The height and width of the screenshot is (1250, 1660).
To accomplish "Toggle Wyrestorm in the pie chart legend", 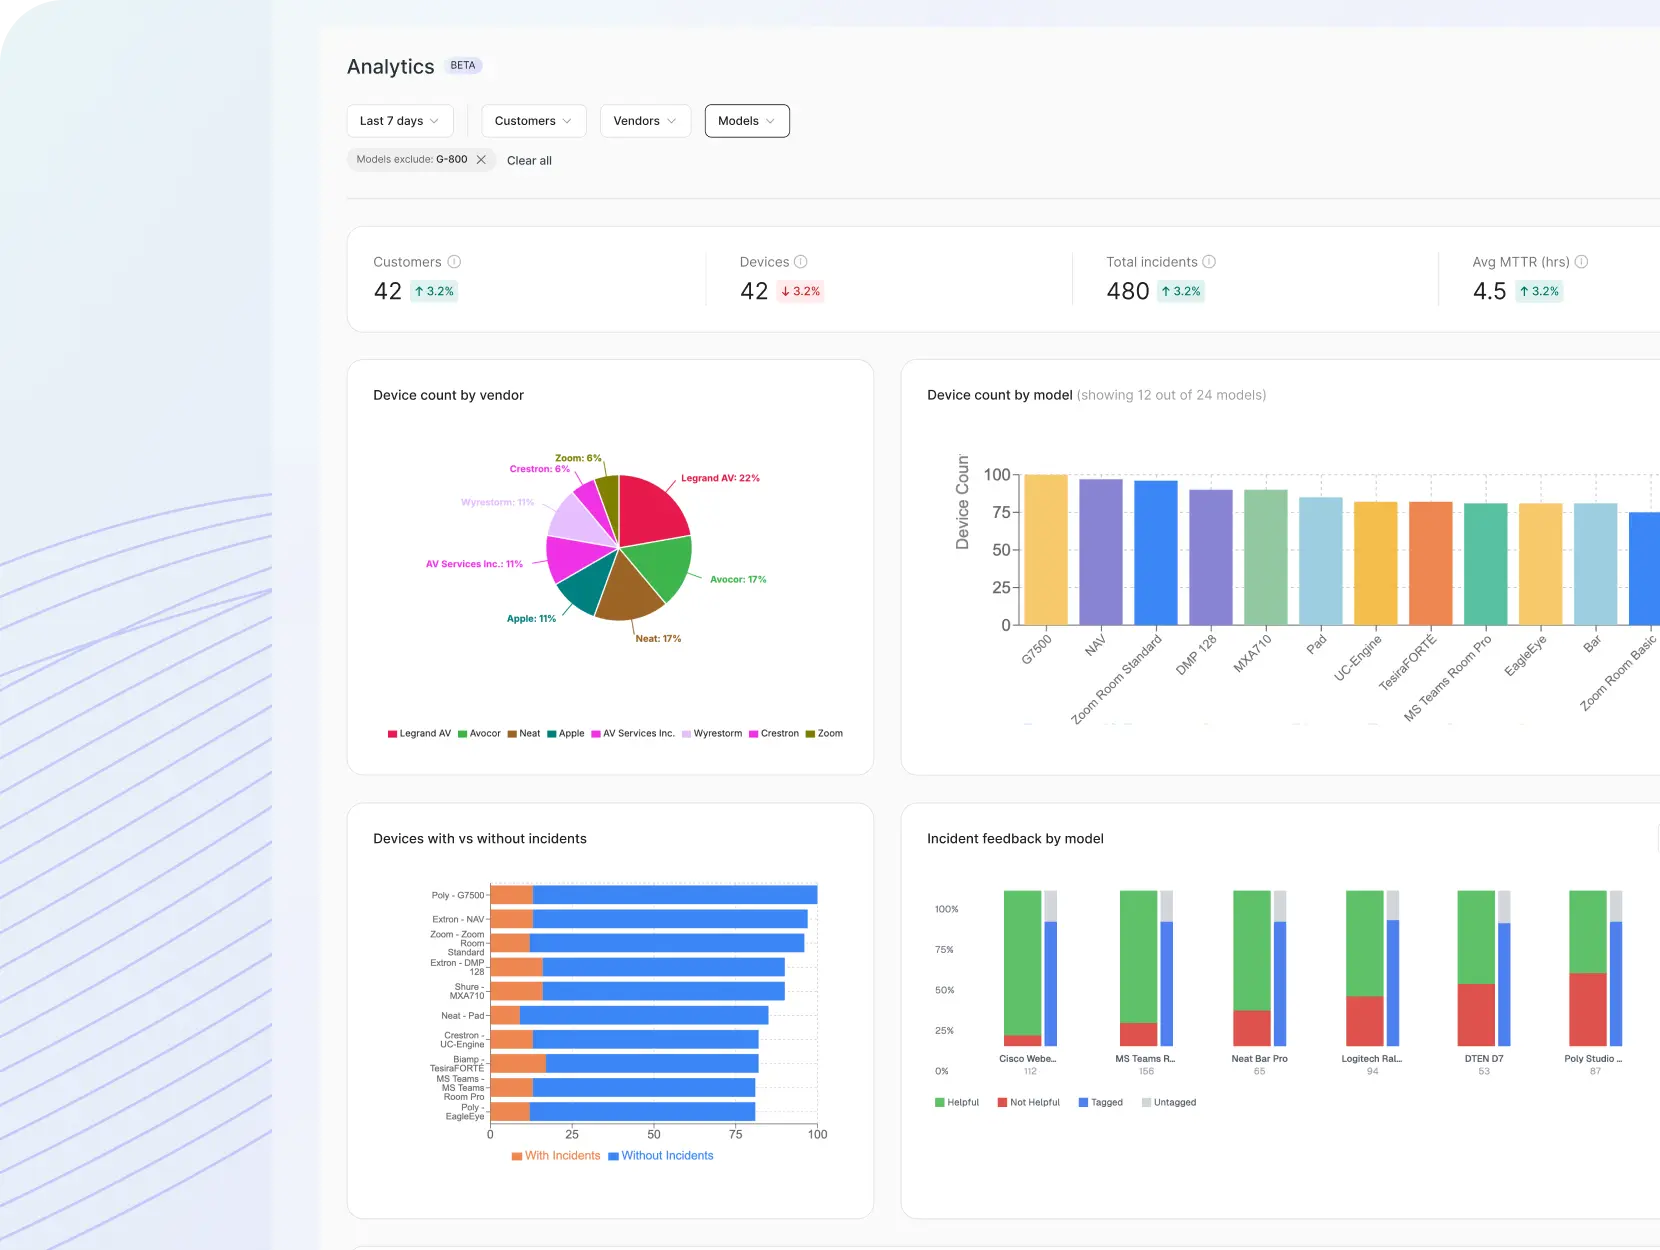I will (x=712, y=734).
